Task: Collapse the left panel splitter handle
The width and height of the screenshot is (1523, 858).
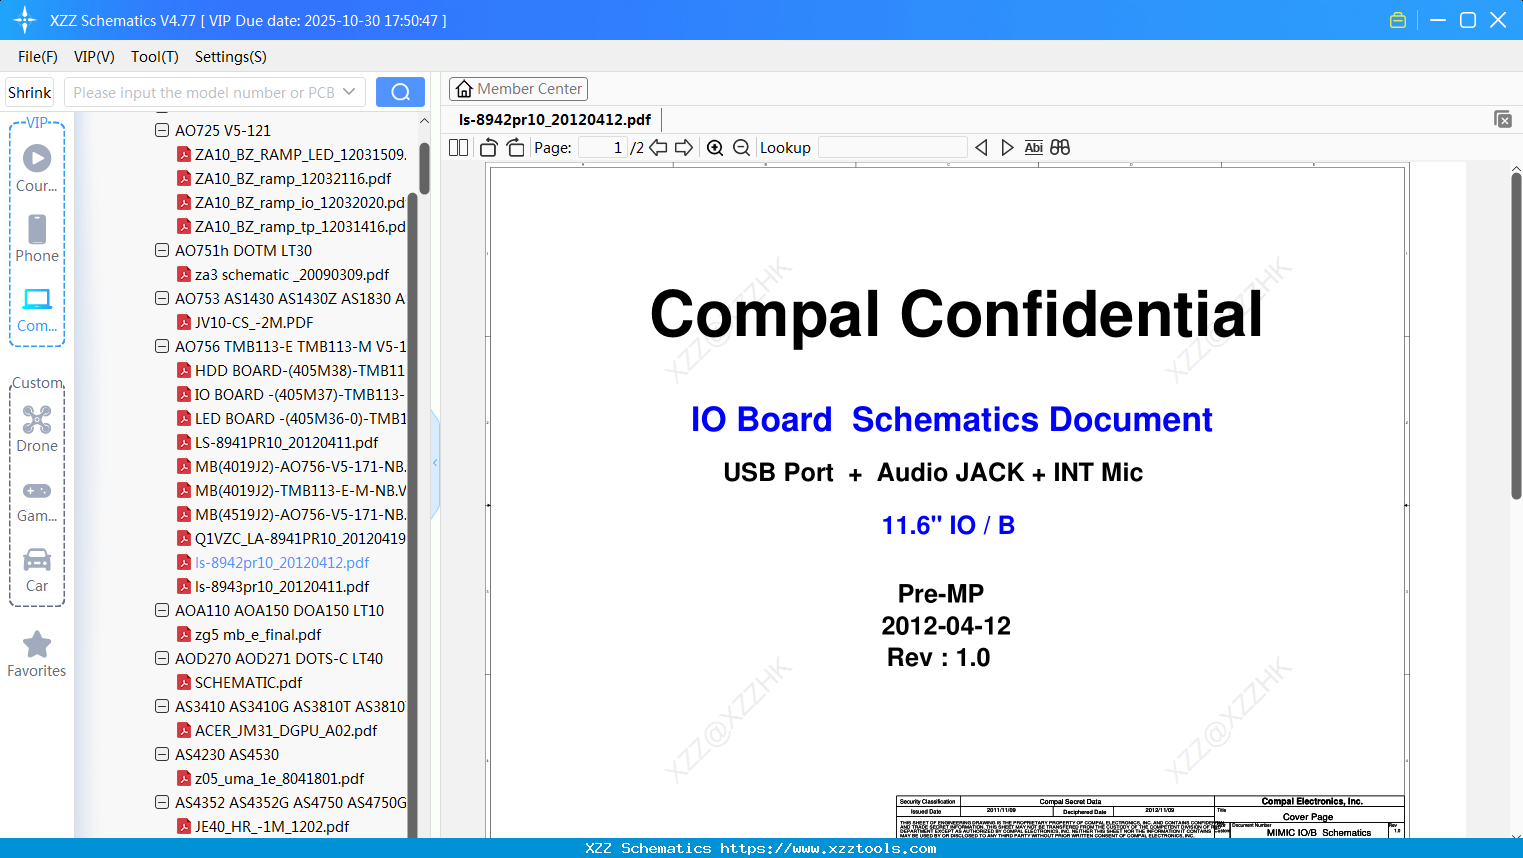Action: (x=435, y=463)
